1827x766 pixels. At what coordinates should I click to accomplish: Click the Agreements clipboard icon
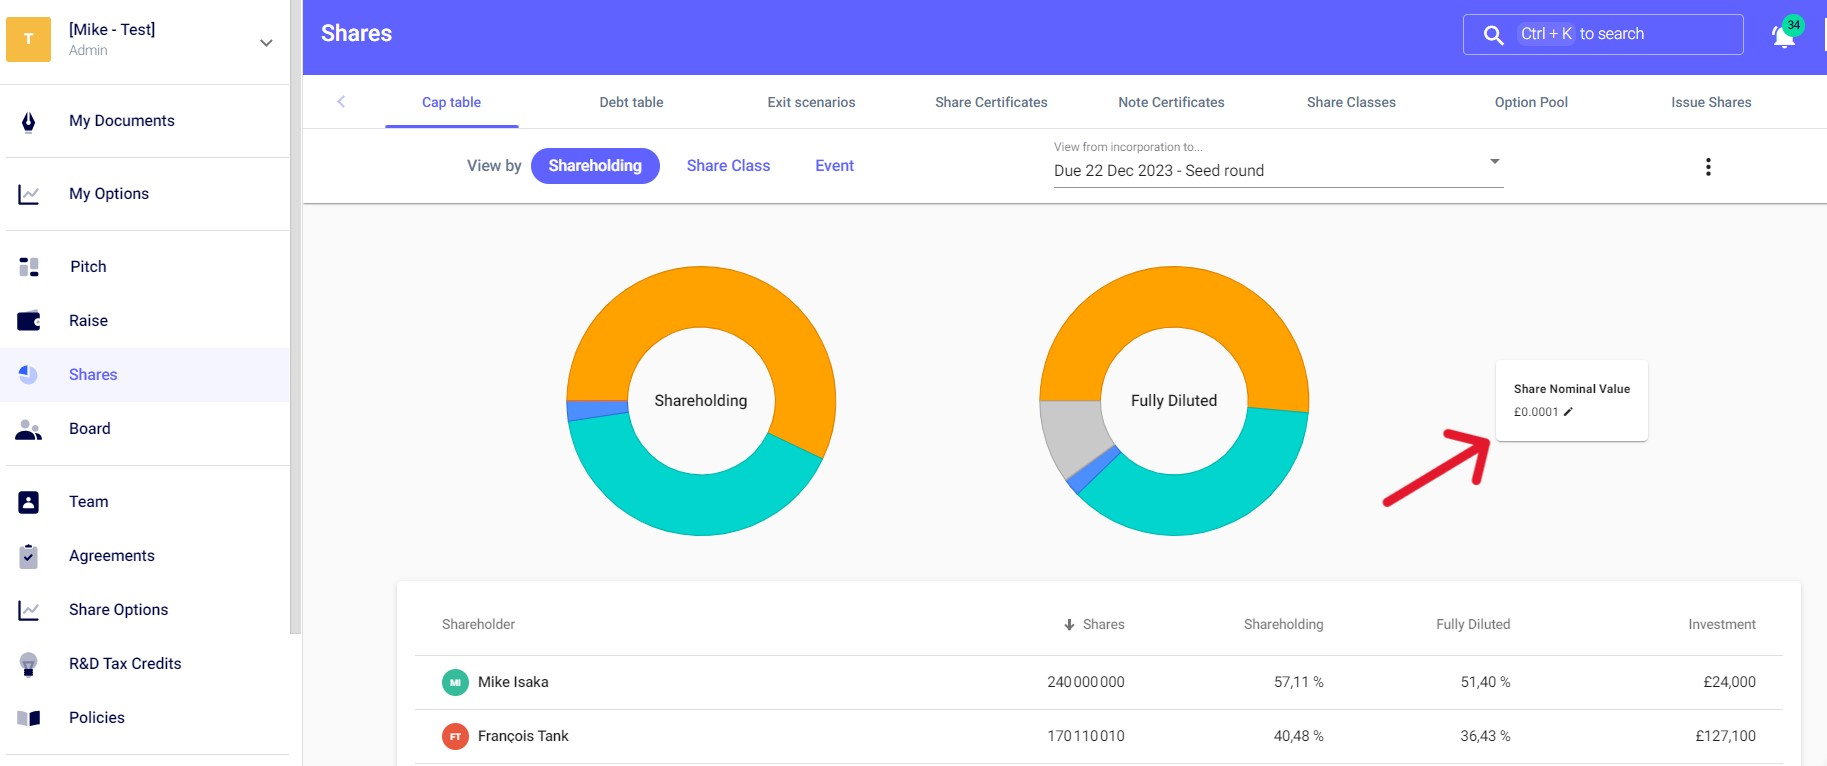coord(29,556)
